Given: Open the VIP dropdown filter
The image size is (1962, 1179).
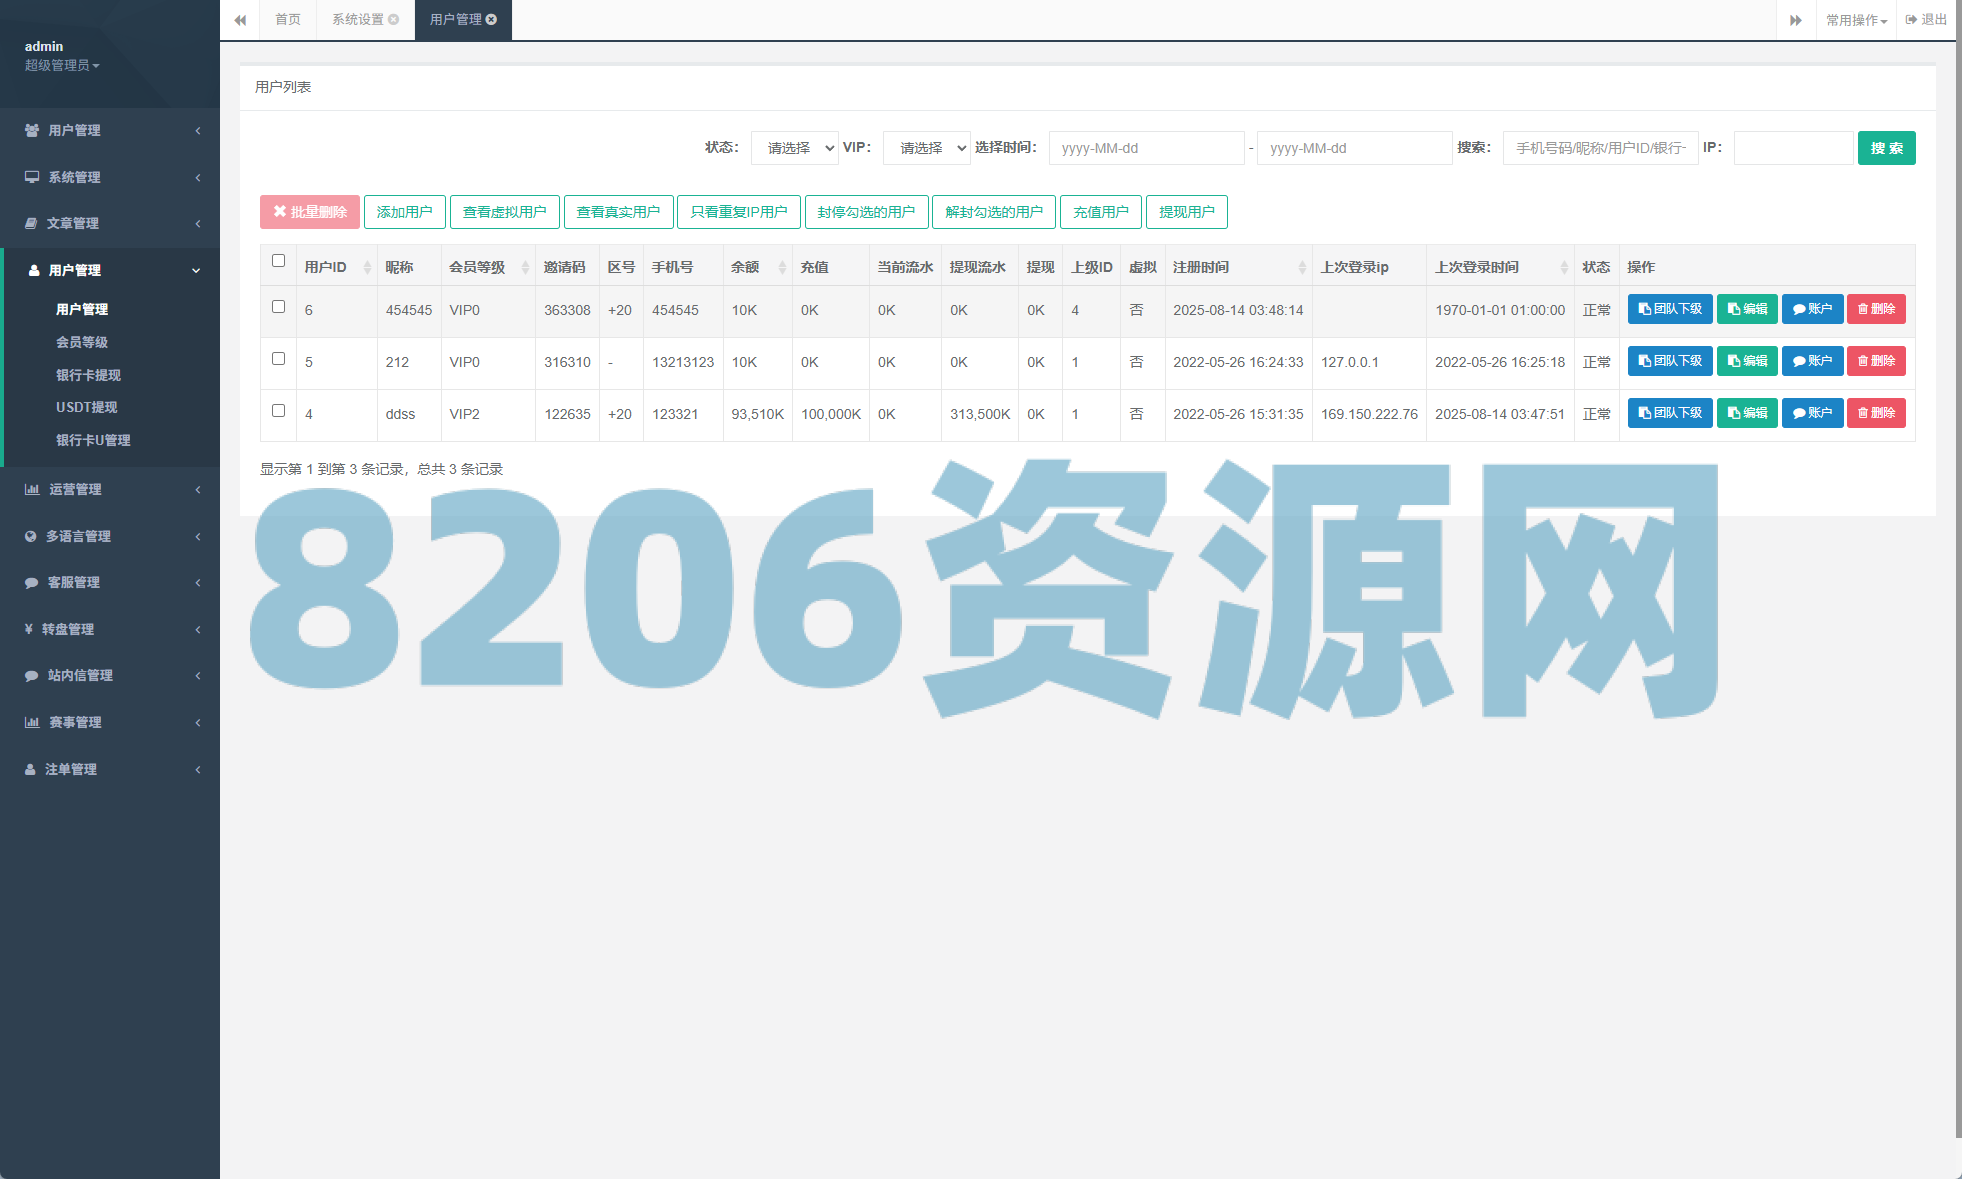Looking at the screenshot, I should (927, 148).
